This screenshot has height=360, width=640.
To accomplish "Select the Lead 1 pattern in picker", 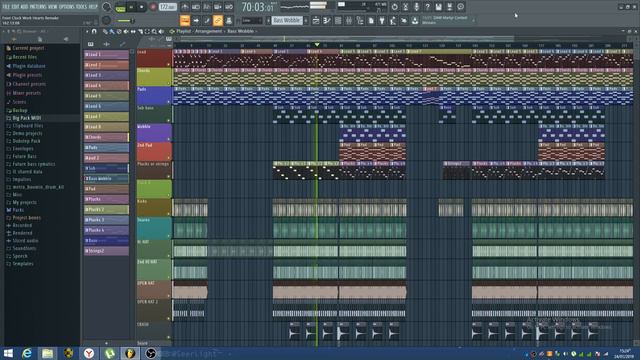I will (x=107, y=54).
